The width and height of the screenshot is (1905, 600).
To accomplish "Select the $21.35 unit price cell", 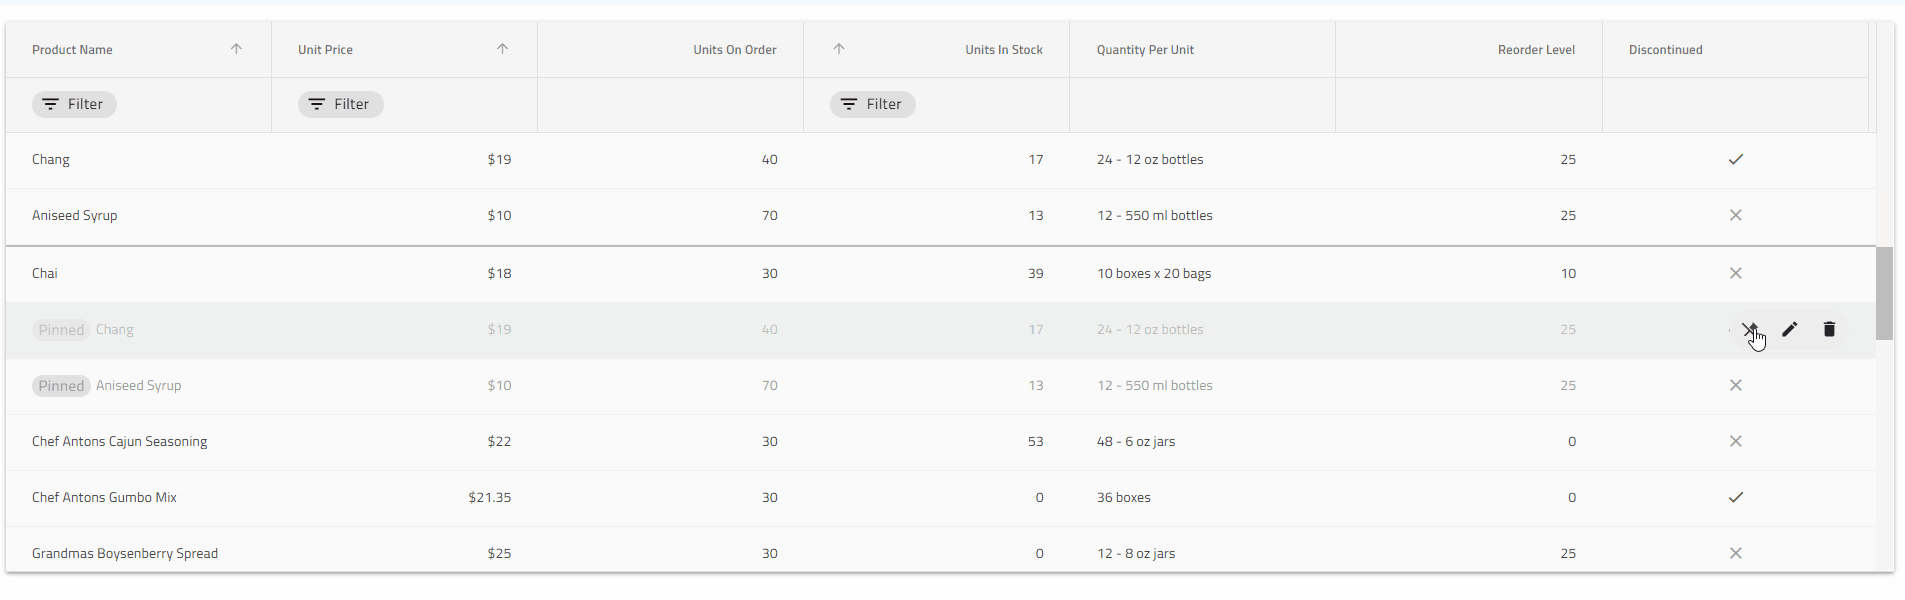I will tap(489, 497).
